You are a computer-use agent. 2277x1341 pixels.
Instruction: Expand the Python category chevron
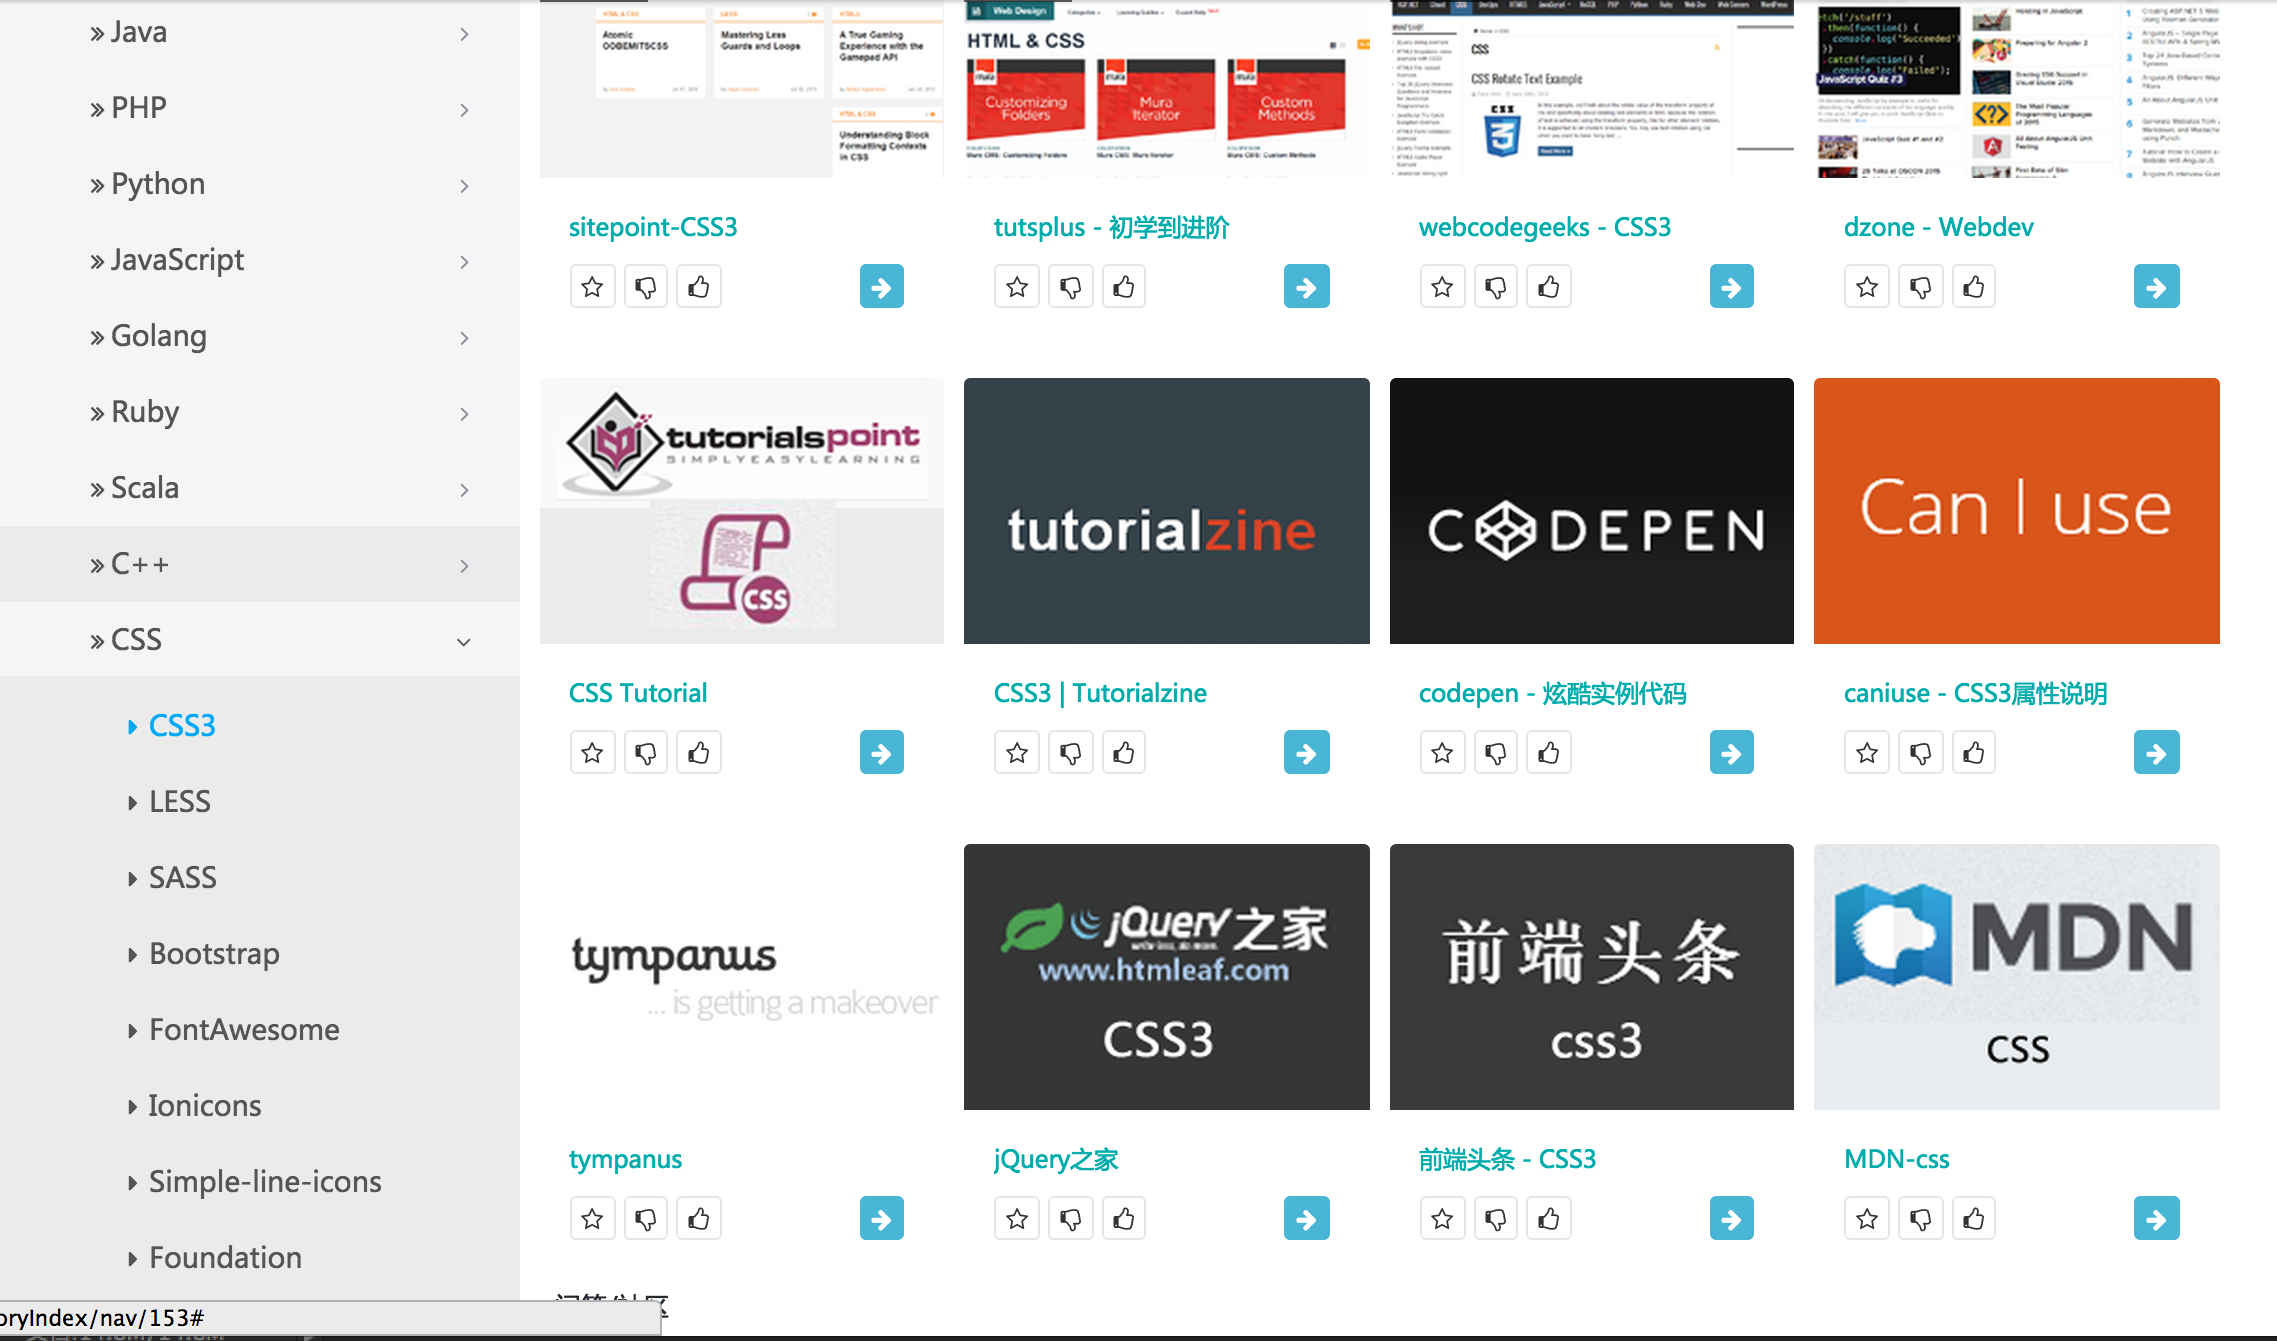click(x=464, y=186)
